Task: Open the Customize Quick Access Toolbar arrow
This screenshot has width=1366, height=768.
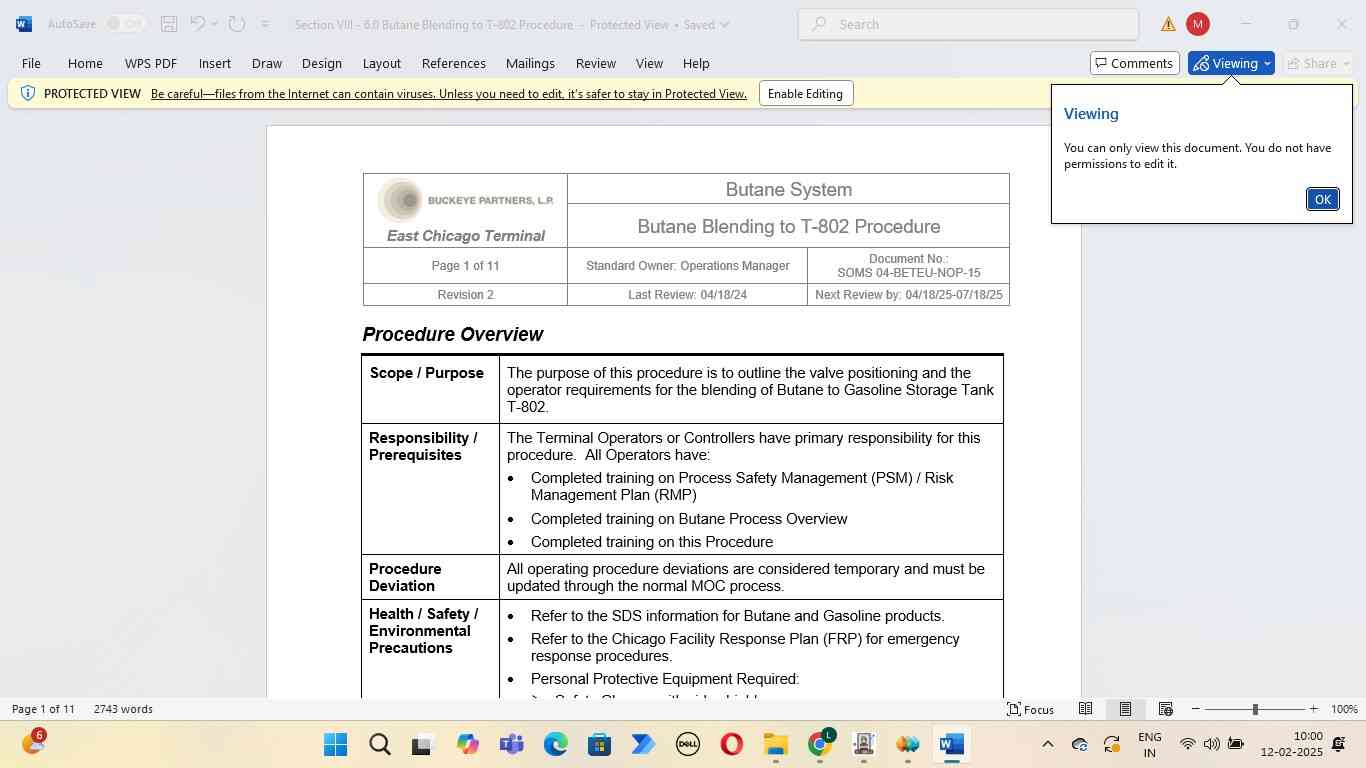Action: [x=265, y=24]
